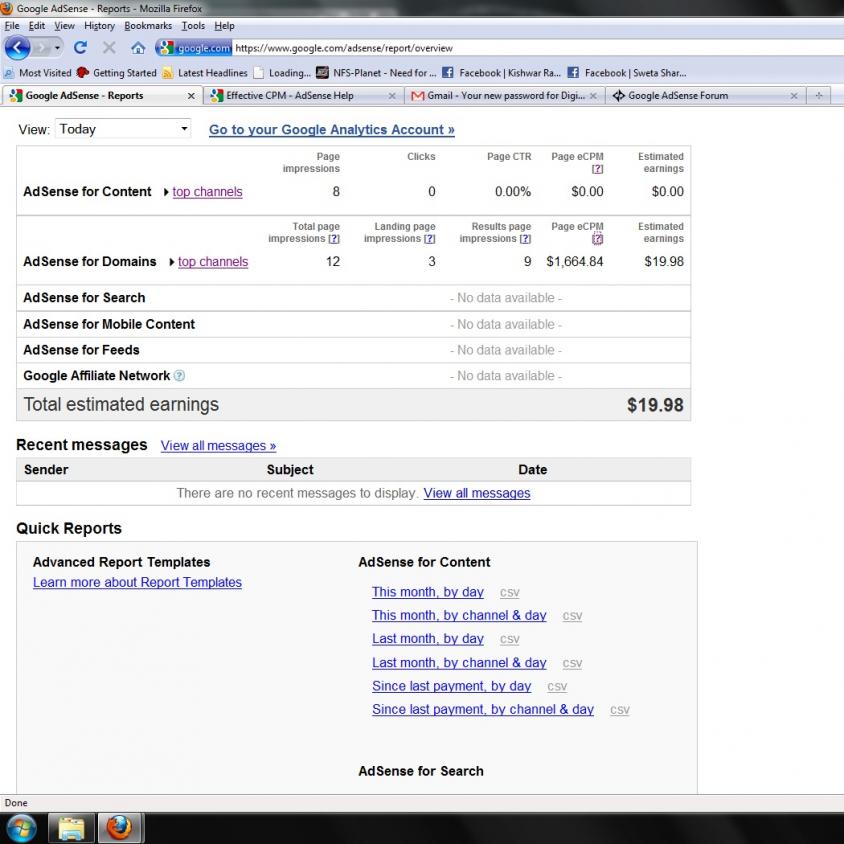This screenshot has height=844, width=844.
Task: Download csv for Since last payment, by day
Action: coord(557,687)
